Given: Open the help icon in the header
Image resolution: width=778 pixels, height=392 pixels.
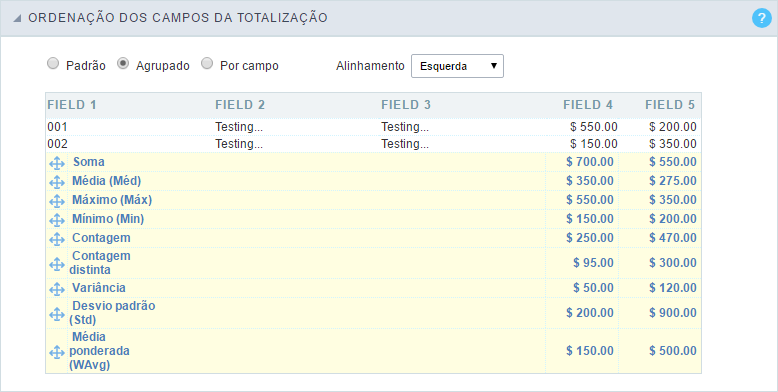Looking at the screenshot, I should pos(762,18).
